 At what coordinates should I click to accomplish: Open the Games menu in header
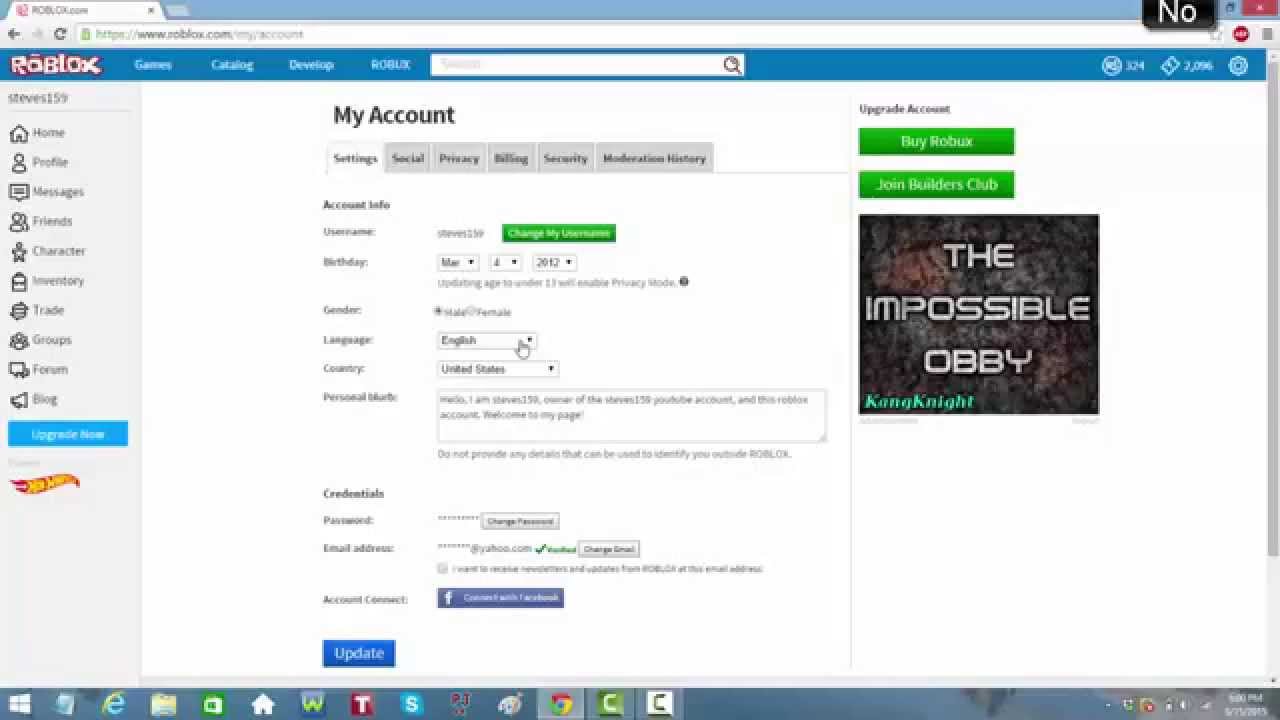(153, 65)
